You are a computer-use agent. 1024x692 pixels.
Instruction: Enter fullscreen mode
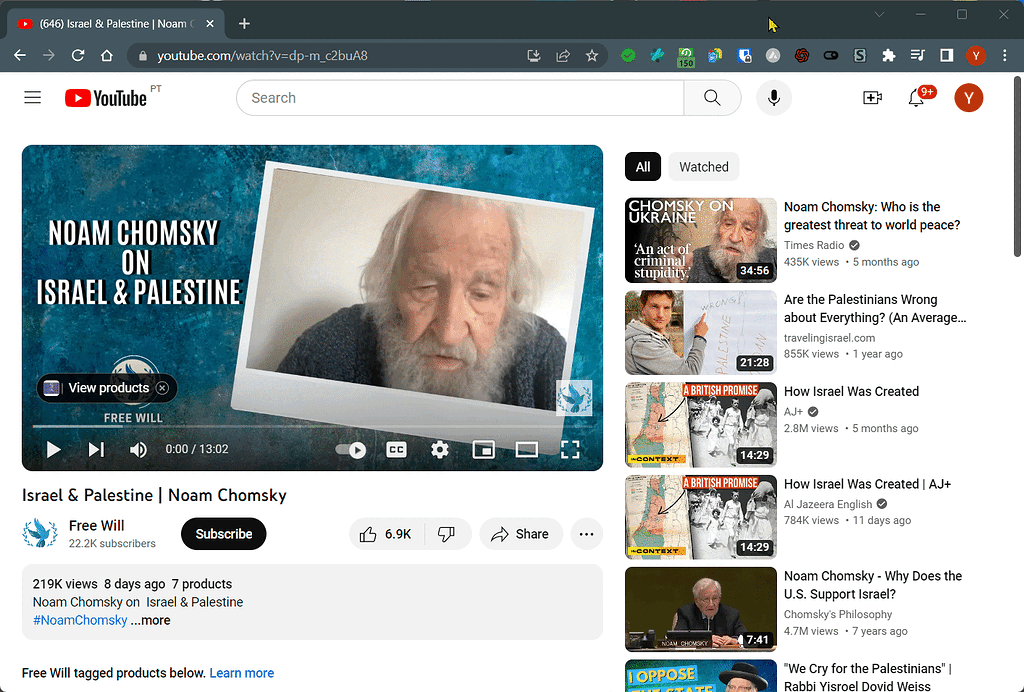click(570, 450)
